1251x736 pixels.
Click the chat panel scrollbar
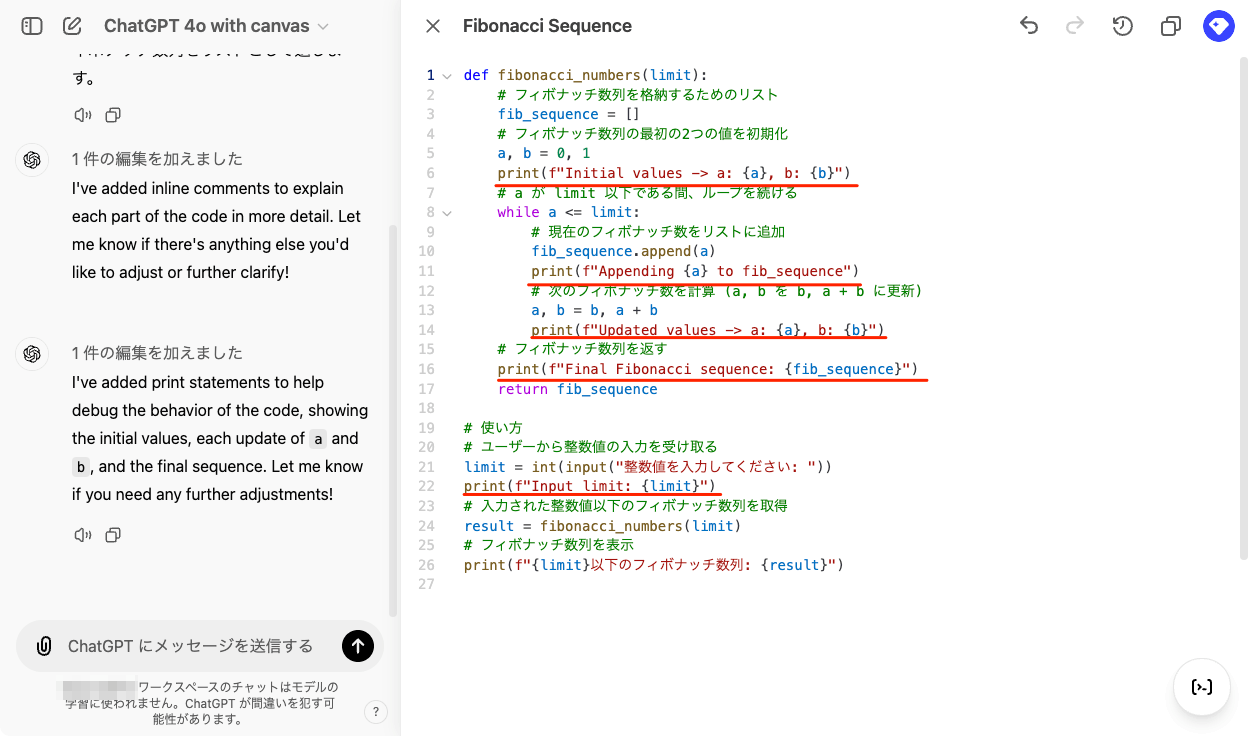point(393,420)
